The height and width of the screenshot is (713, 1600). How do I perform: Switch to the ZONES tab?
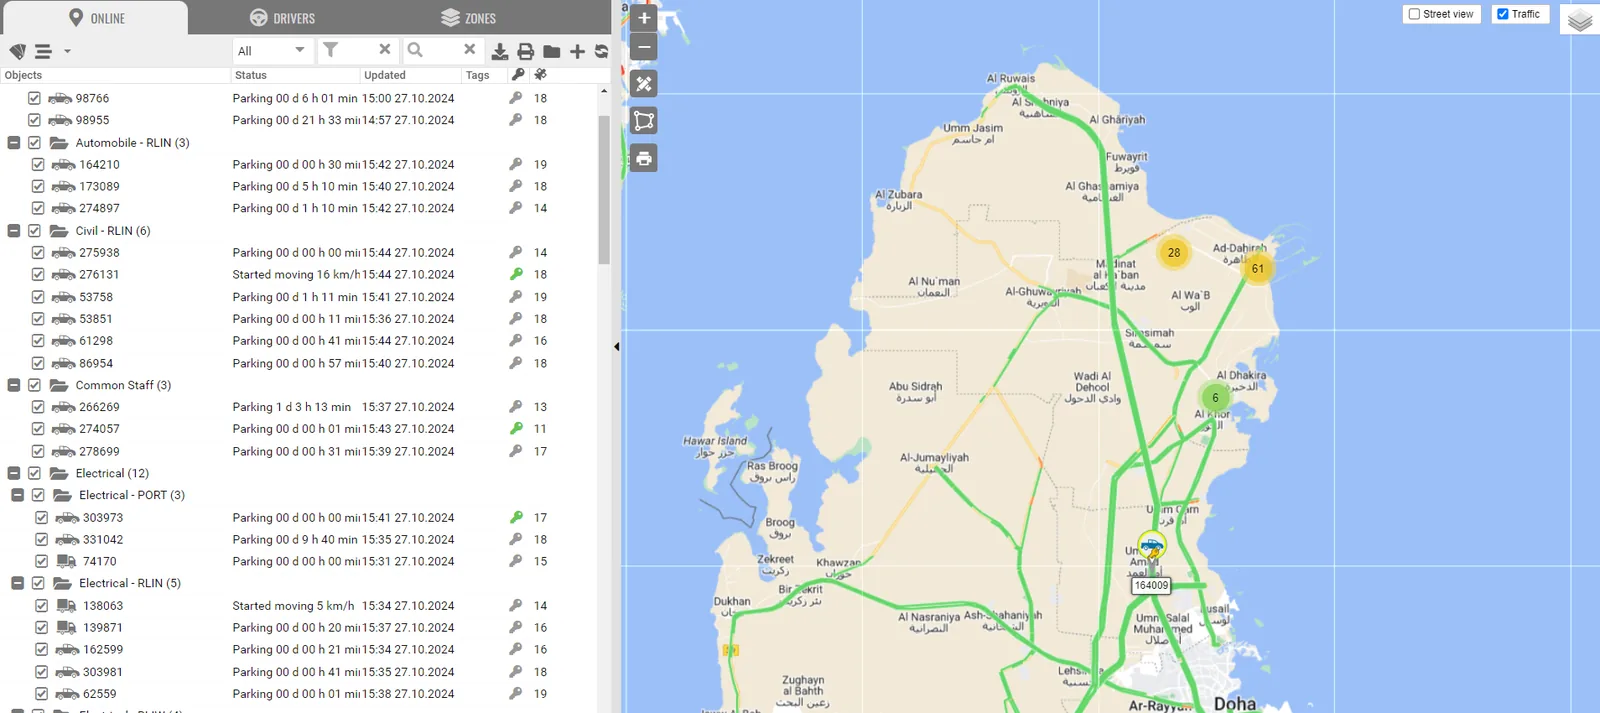pos(468,18)
